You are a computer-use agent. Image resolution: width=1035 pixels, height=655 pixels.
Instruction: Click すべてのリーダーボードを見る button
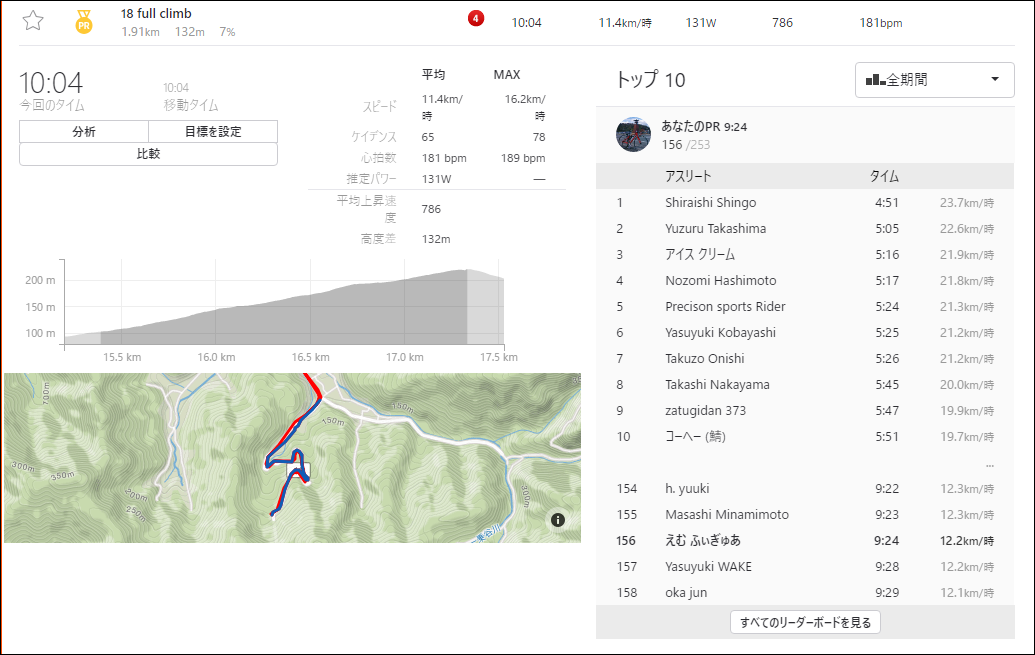805,622
